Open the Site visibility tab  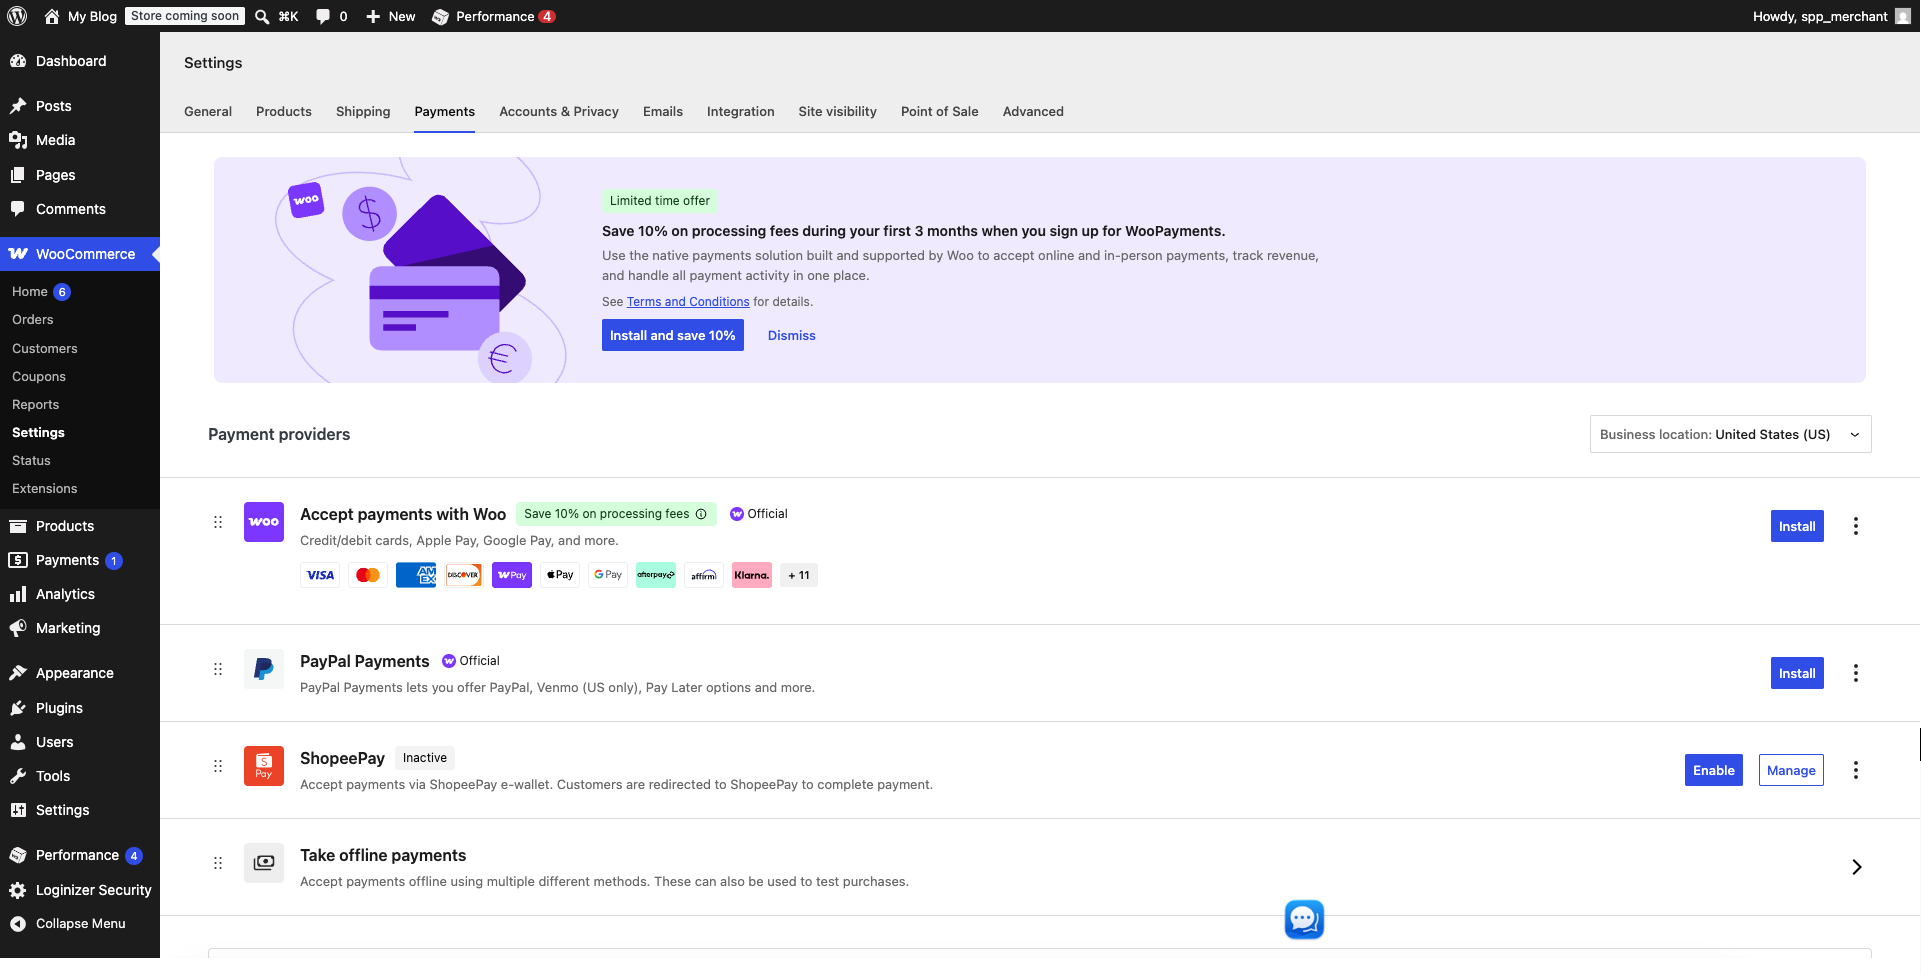pyautogui.click(x=838, y=111)
